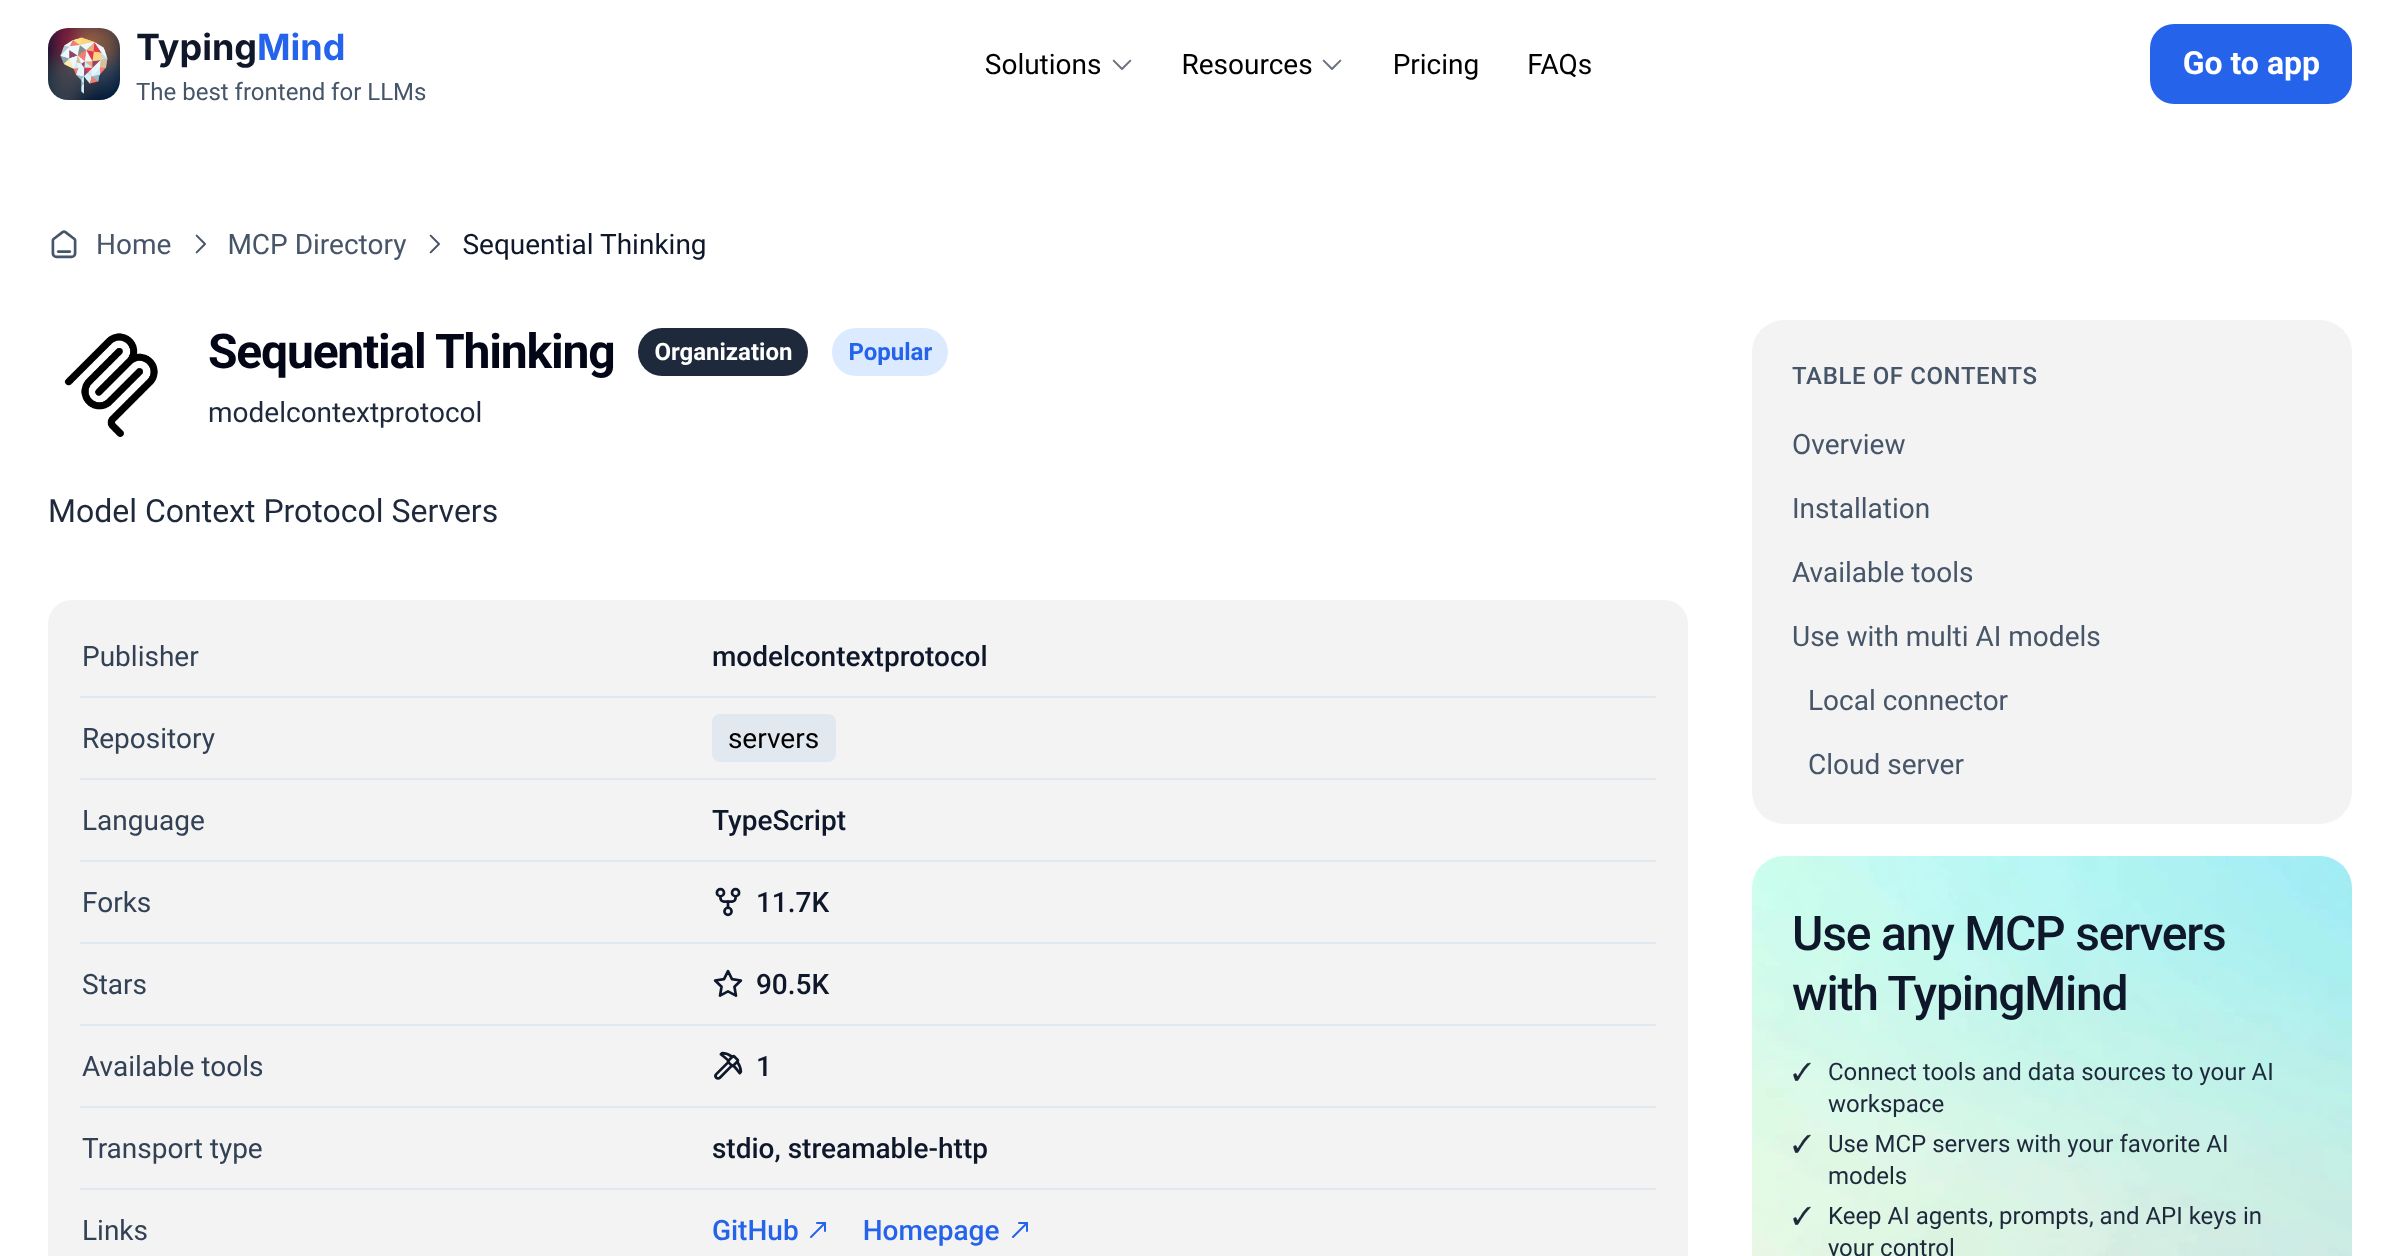Click the TypingMind brand name text
2400x1256 pixels.
click(240, 48)
